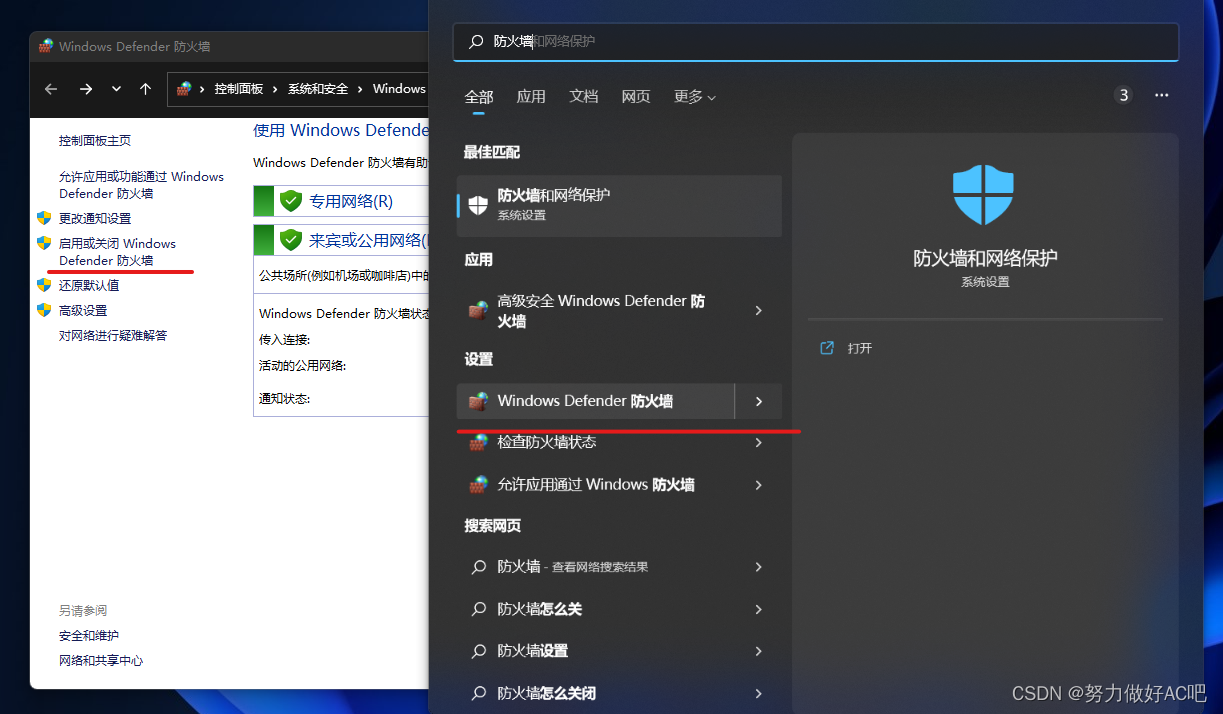Click the shield icon beside 高级设置
1223x714 pixels.
44,310
